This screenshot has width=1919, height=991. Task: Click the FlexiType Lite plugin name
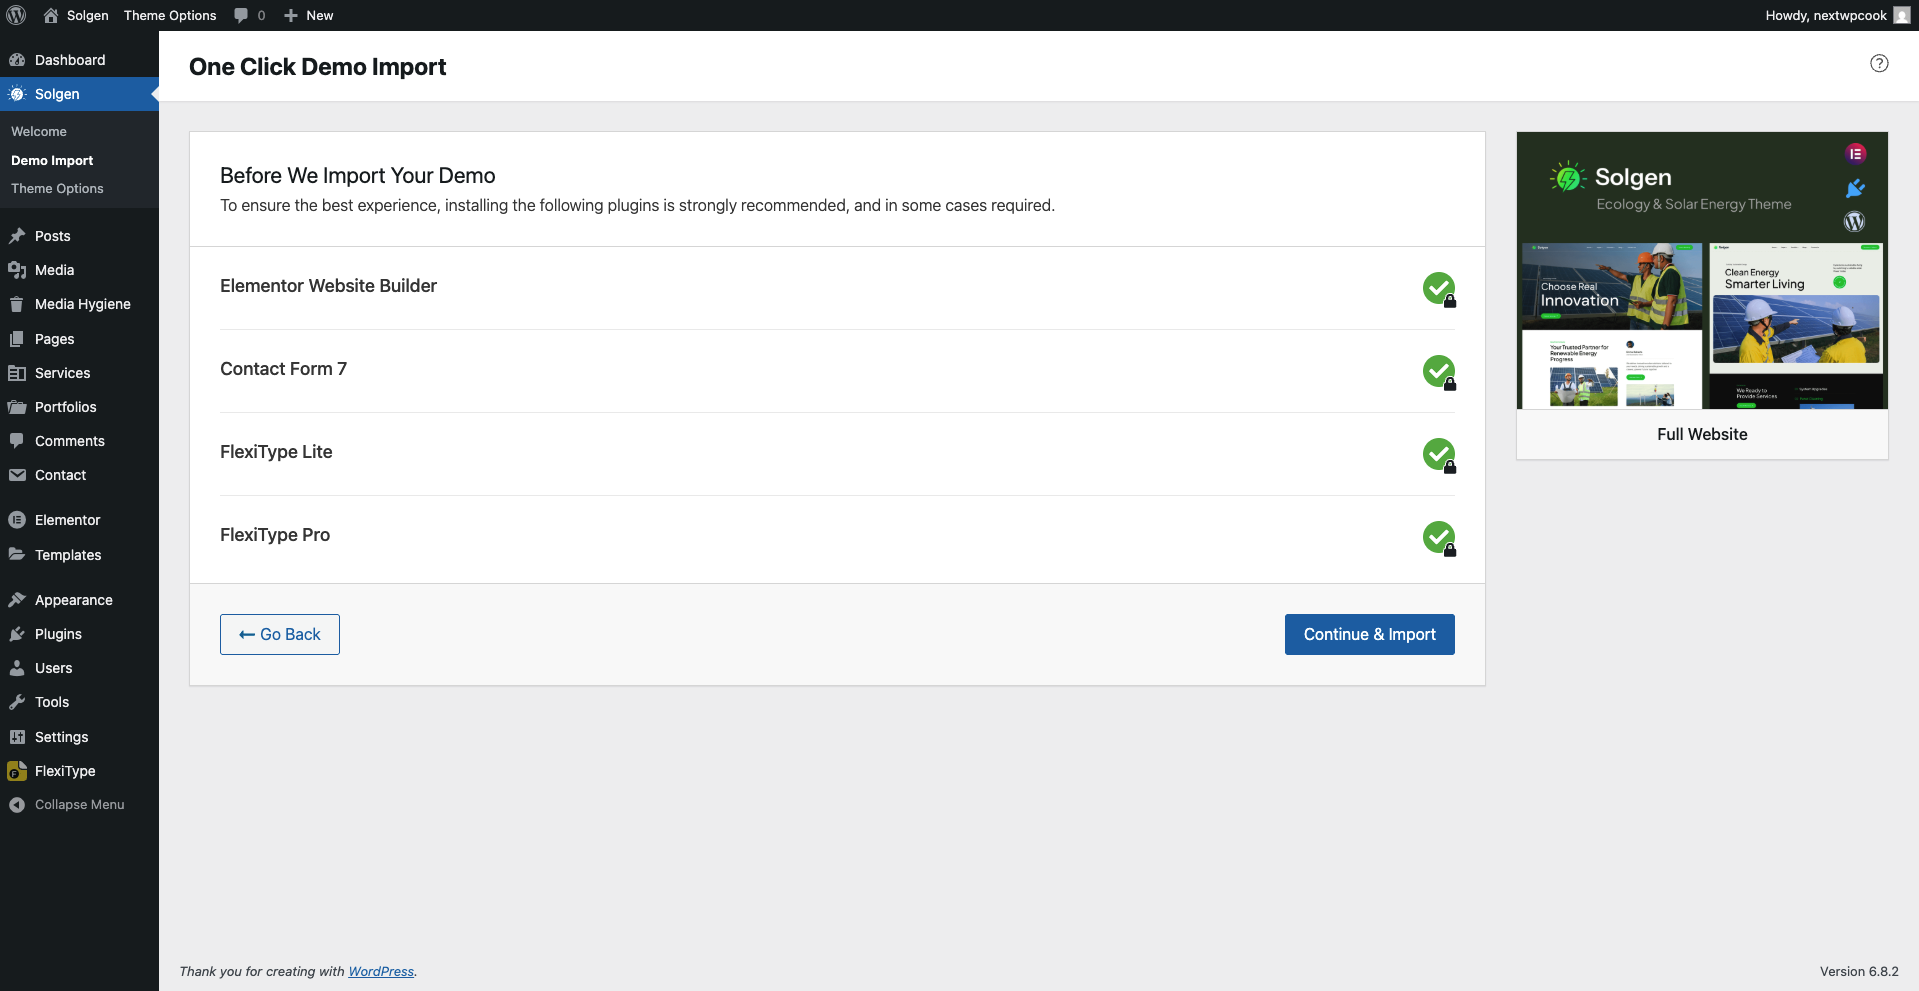click(x=276, y=452)
